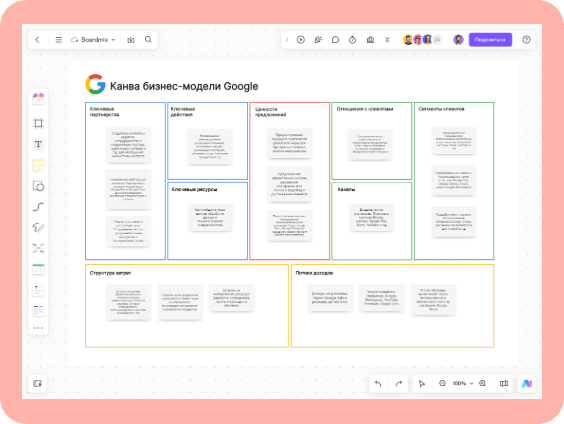Select the Ценности предложений heading
Viewport: 564px width, 424px height.
pyautogui.click(x=270, y=111)
